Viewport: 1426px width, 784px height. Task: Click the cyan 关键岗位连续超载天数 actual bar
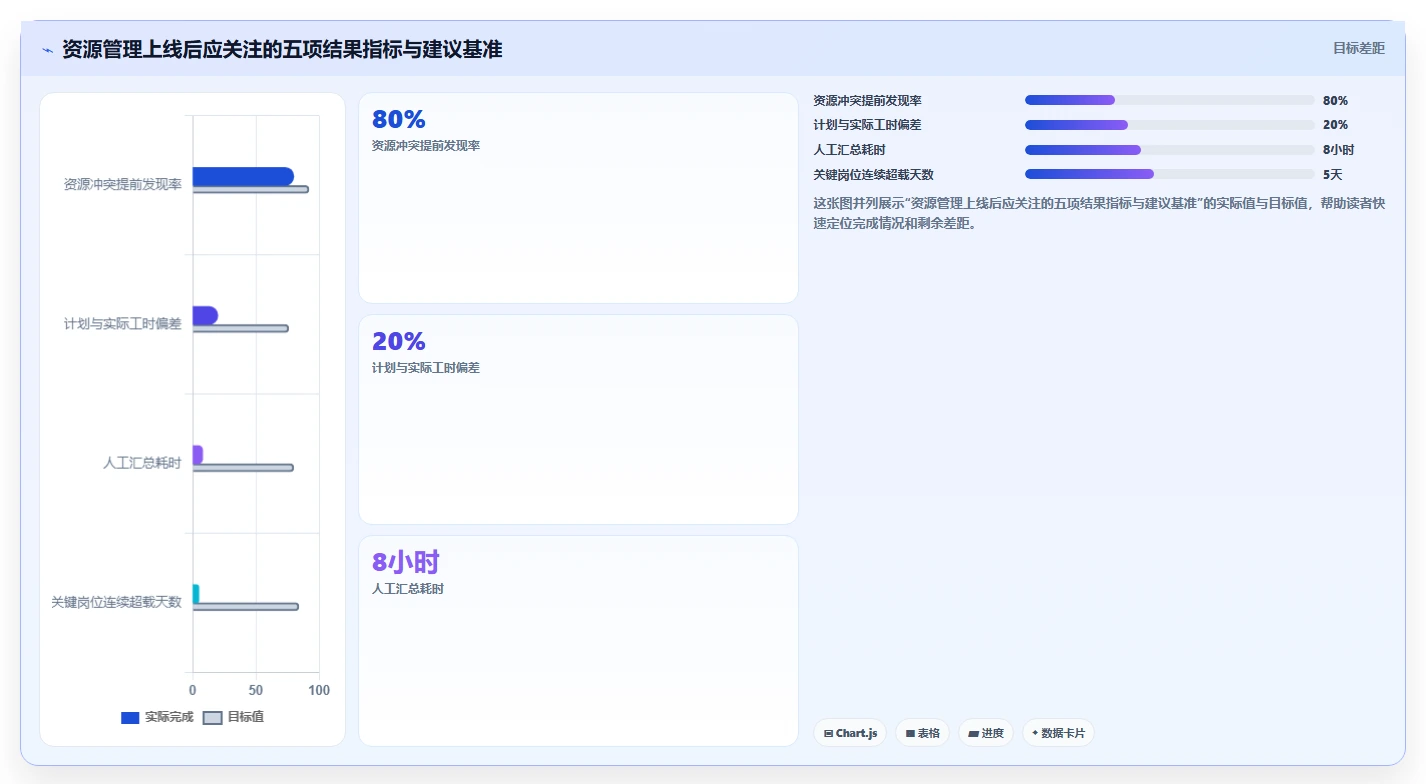tap(196, 594)
